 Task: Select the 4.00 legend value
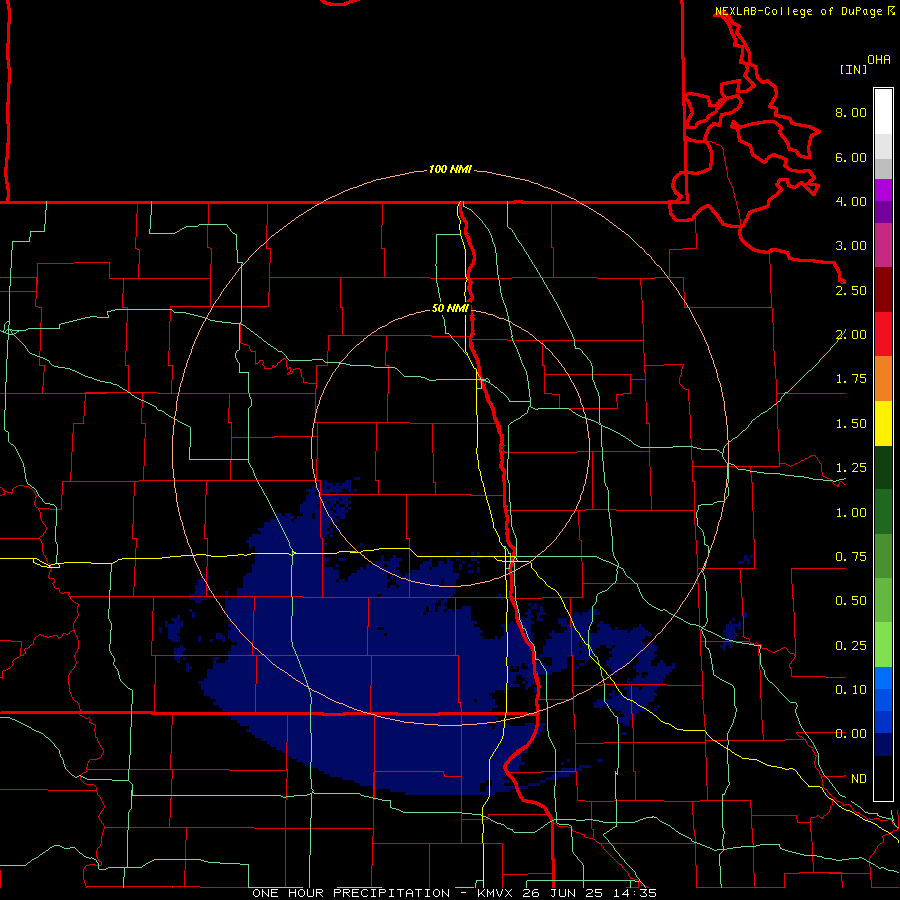(851, 201)
